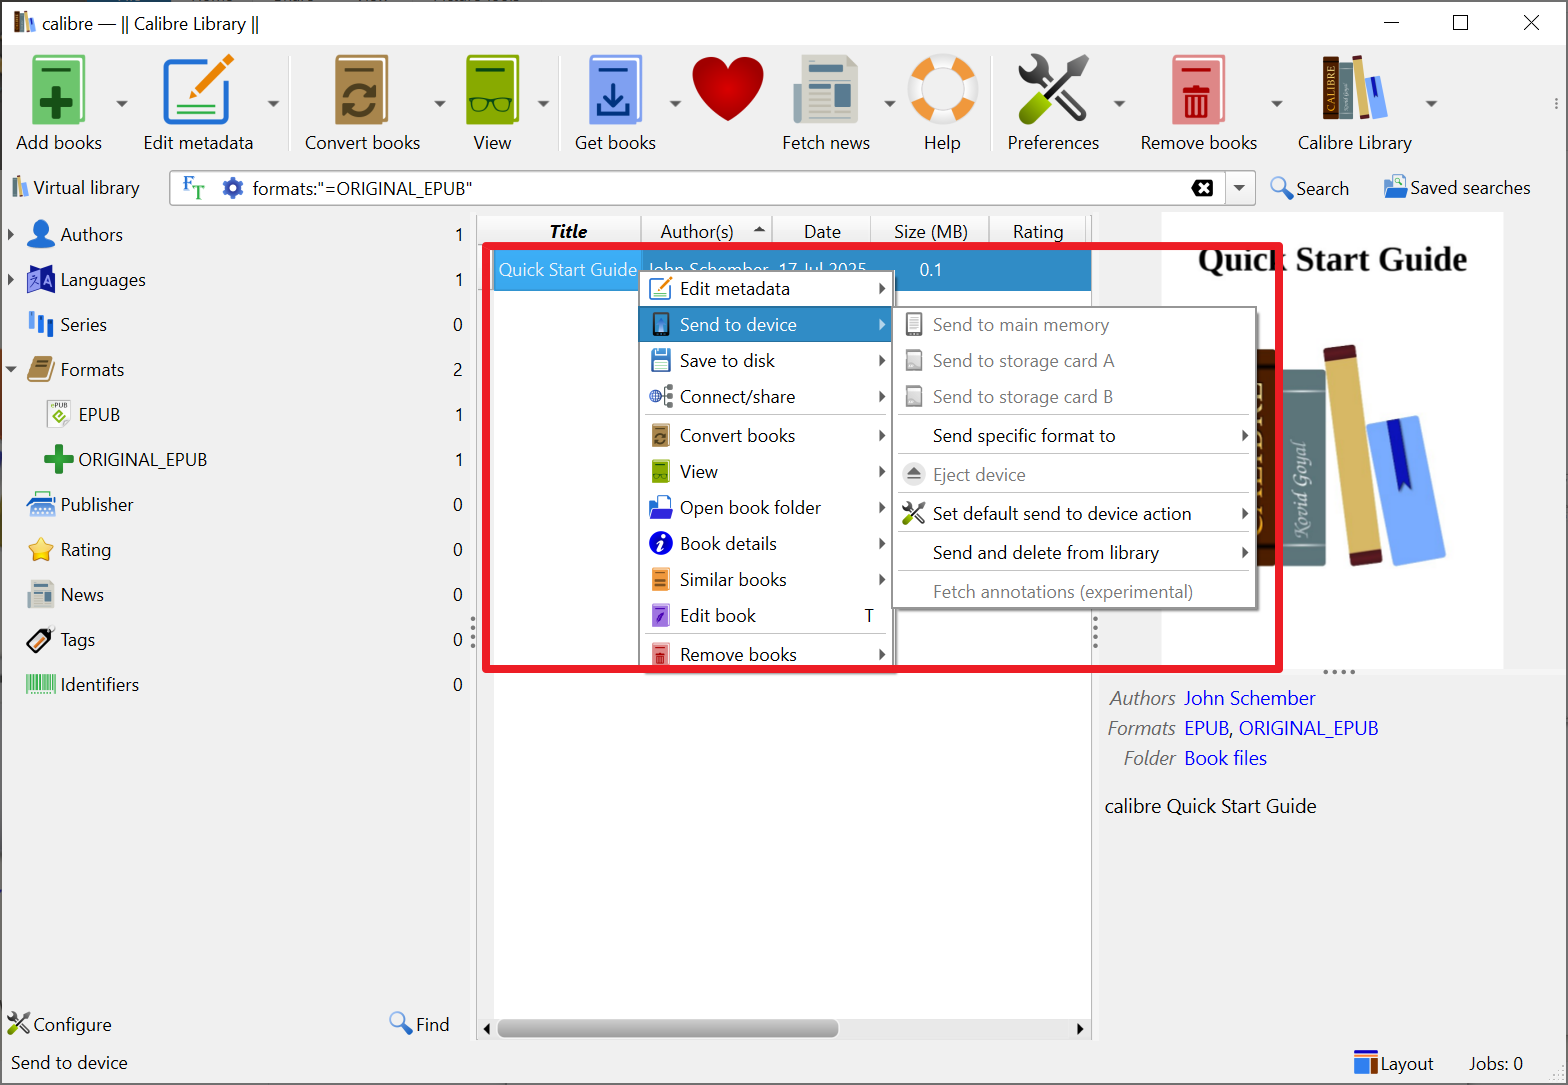Select Save to disk in context menu

pos(766,361)
